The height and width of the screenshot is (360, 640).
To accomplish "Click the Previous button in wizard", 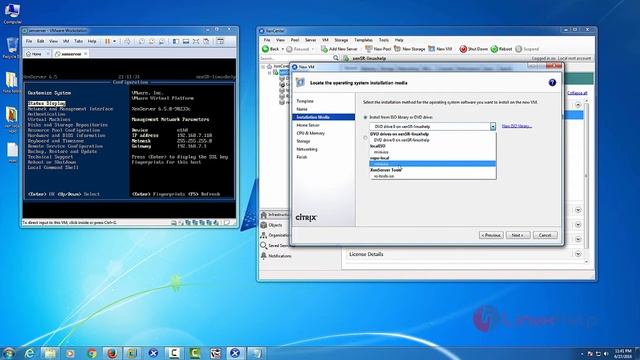I will click(x=491, y=235).
